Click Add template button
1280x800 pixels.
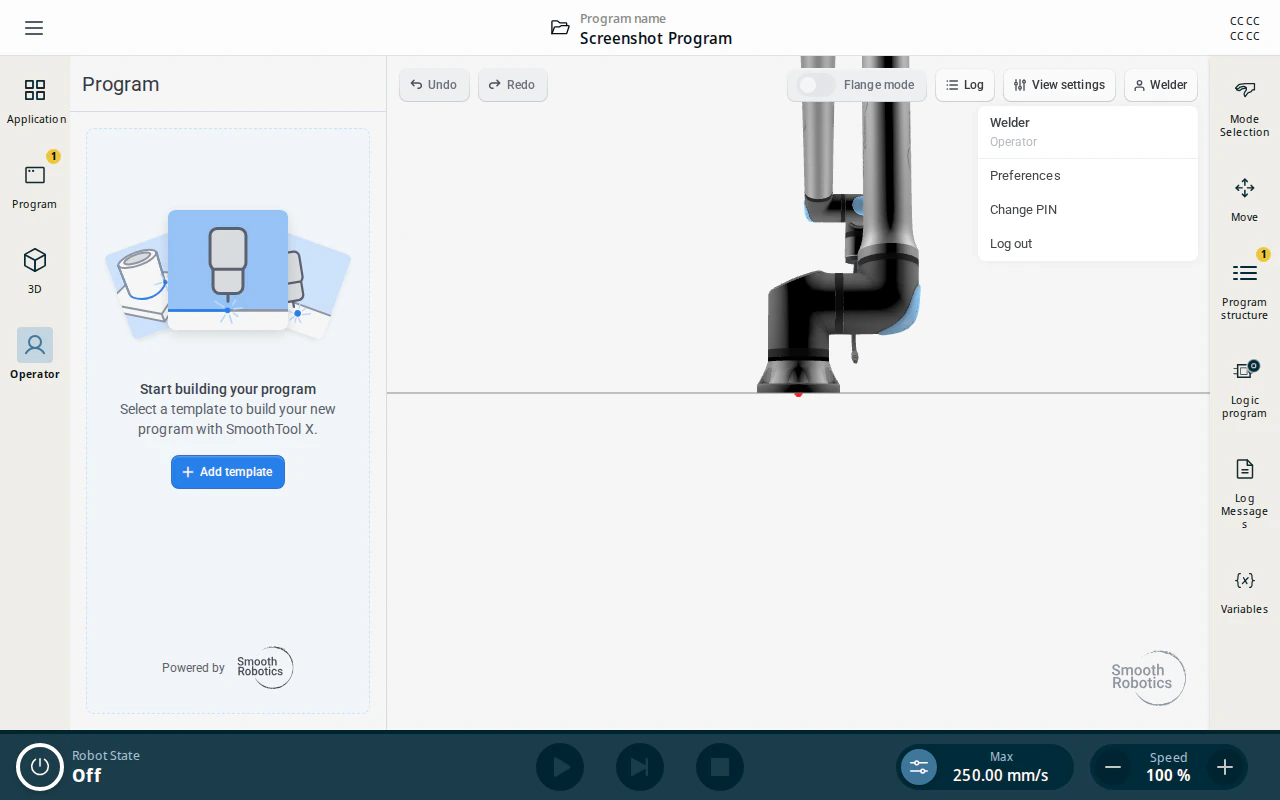(228, 472)
